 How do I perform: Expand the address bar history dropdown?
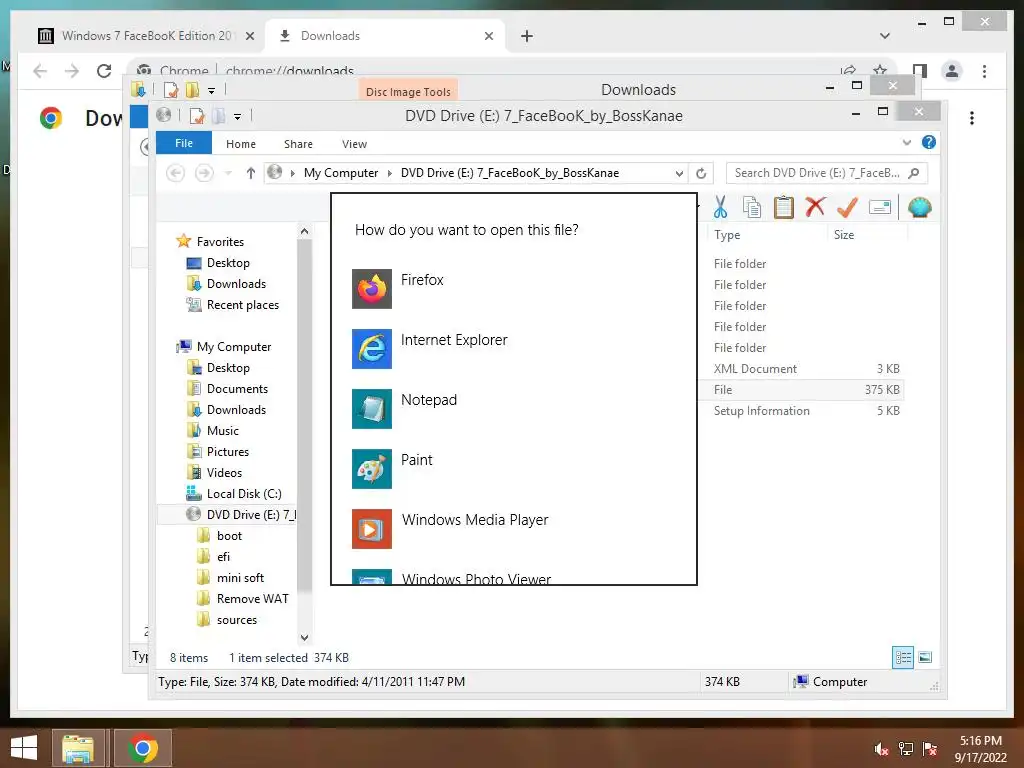point(679,173)
